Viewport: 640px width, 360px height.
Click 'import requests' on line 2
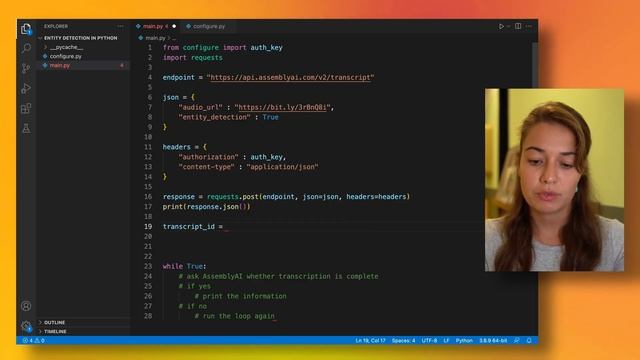click(193, 58)
